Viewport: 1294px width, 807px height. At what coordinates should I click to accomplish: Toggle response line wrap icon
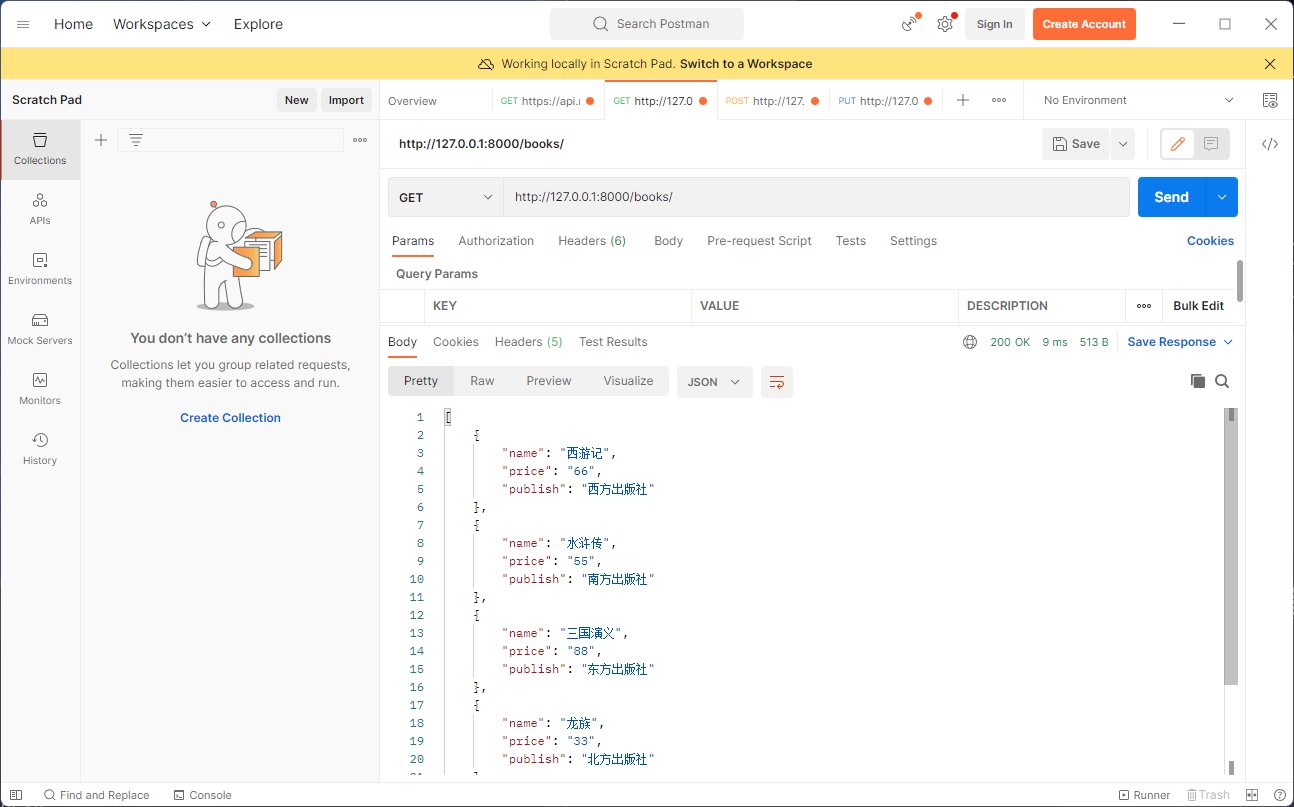coord(777,382)
